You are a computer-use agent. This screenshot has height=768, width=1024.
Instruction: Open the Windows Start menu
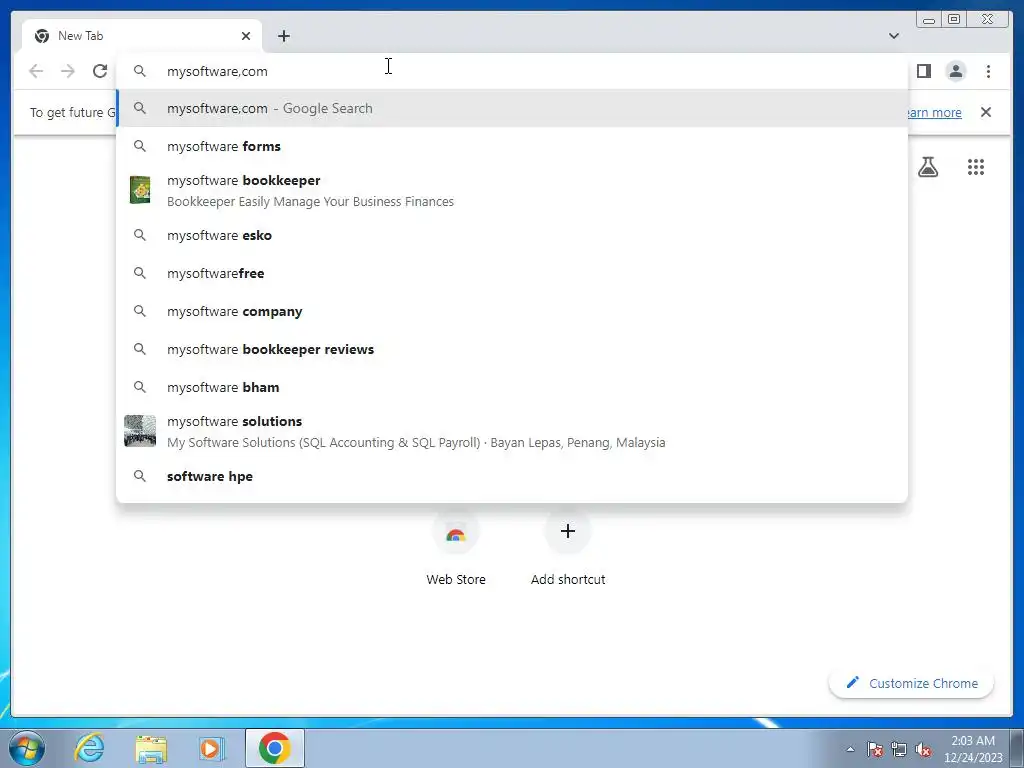click(27, 748)
